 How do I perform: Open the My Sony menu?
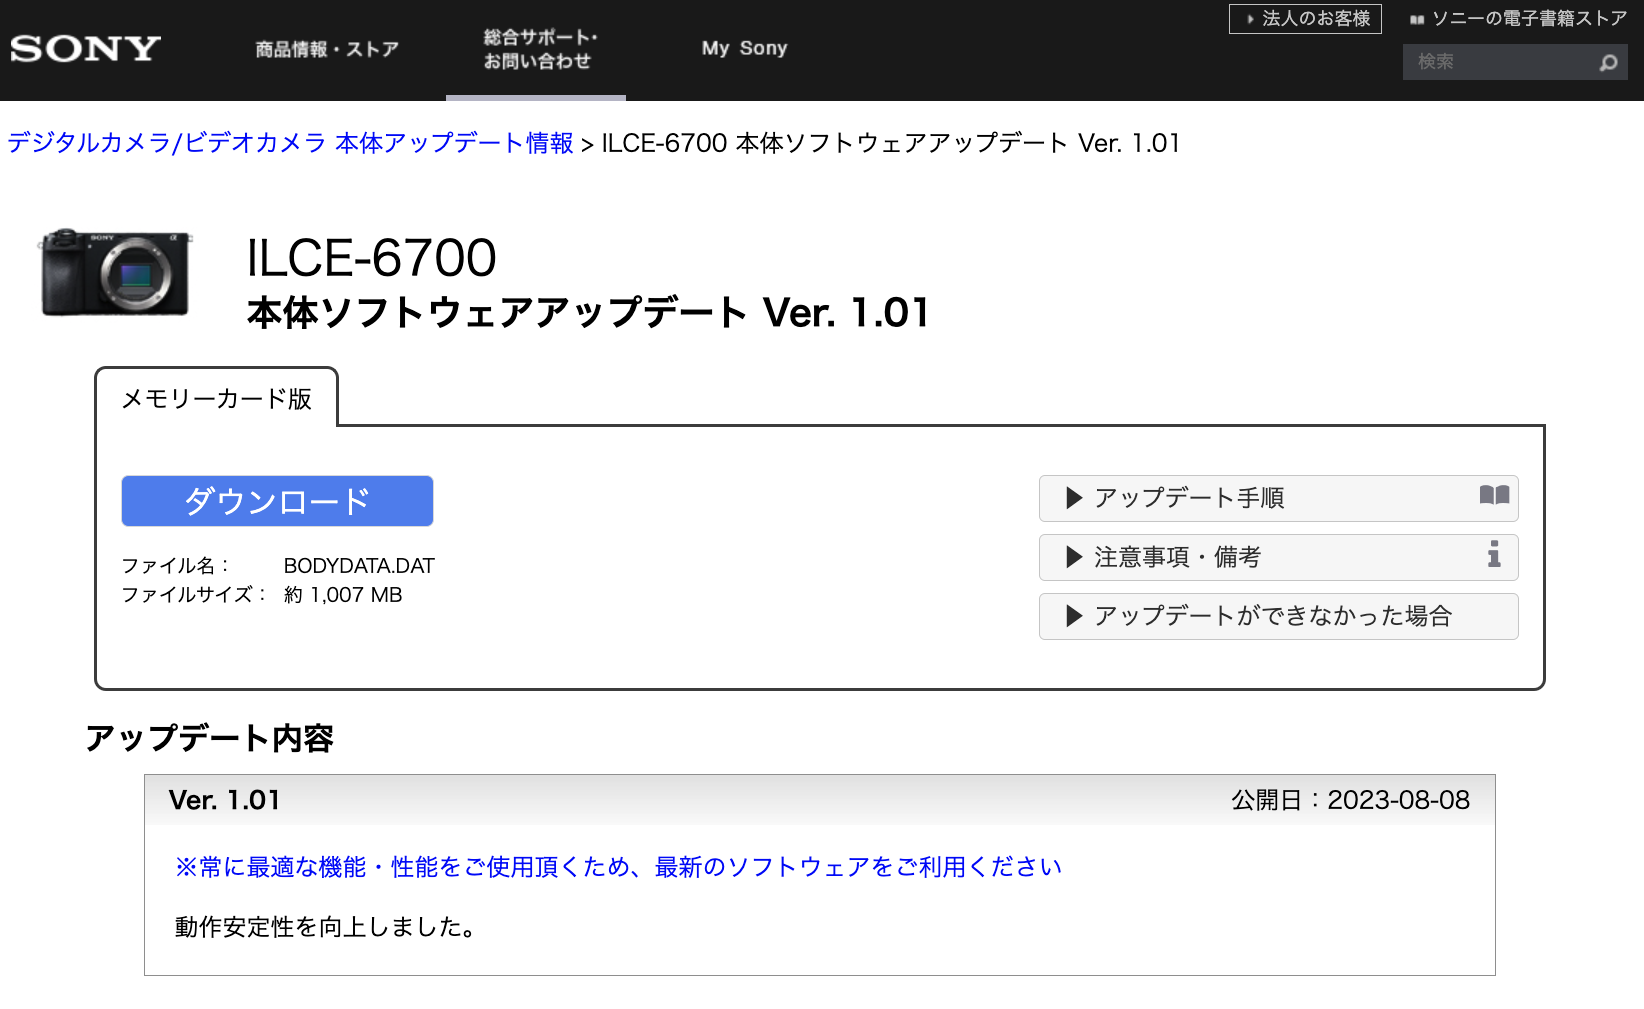pyautogui.click(x=744, y=48)
